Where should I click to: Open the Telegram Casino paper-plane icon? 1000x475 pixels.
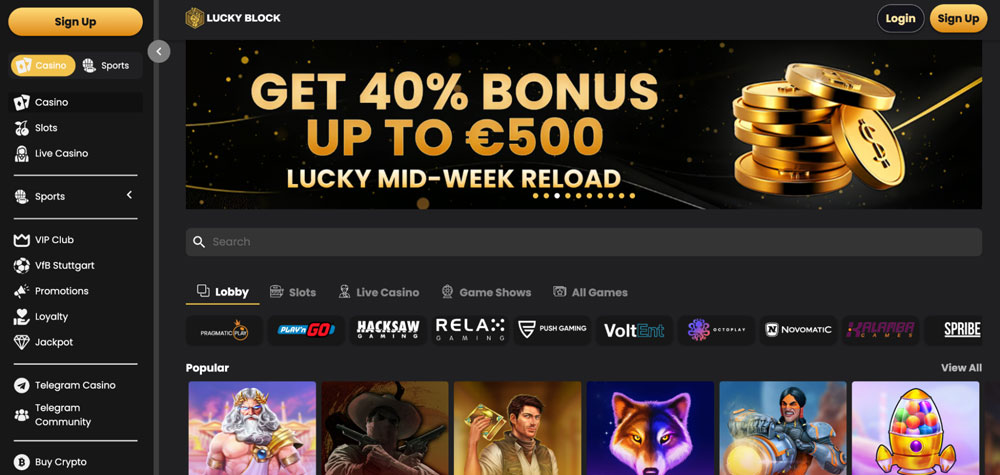tap(22, 386)
